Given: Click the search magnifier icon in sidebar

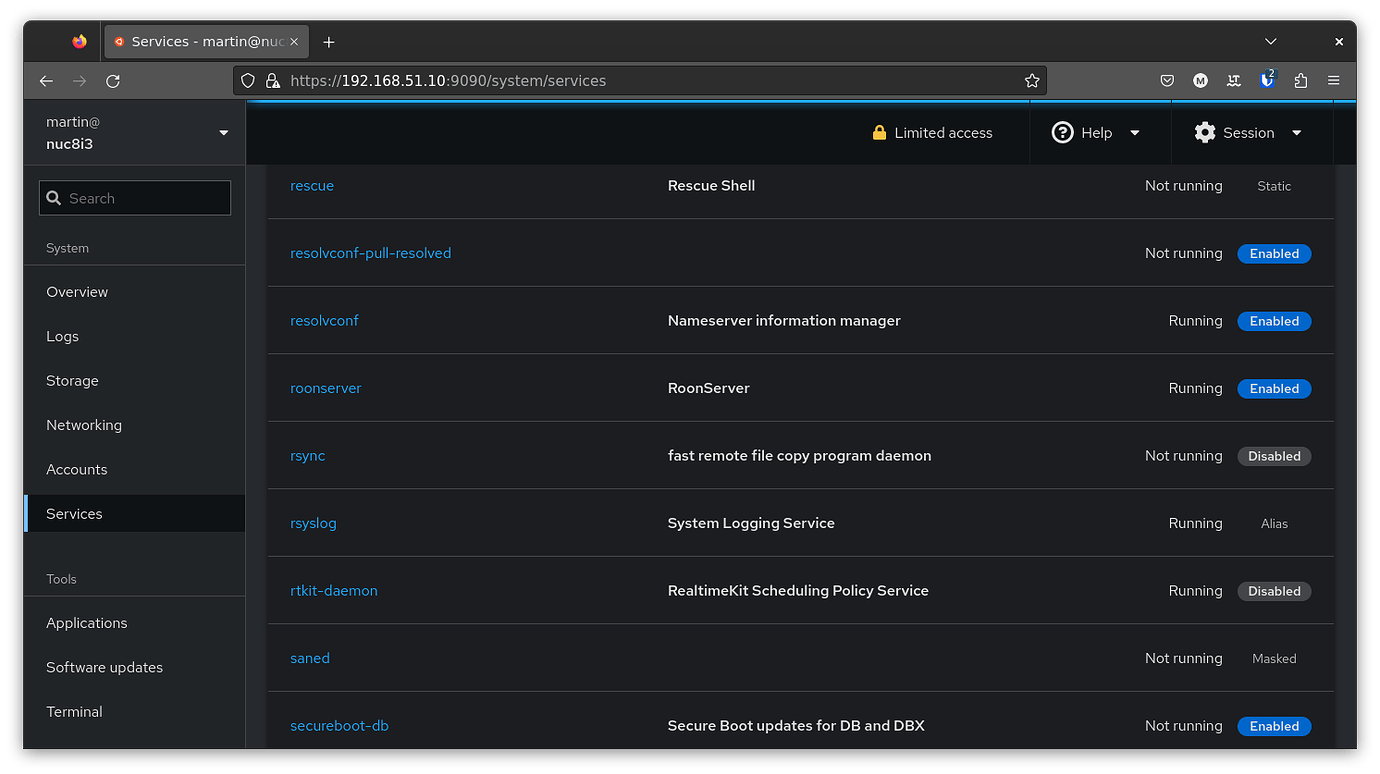Looking at the screenshot, I should pos(54,198).
